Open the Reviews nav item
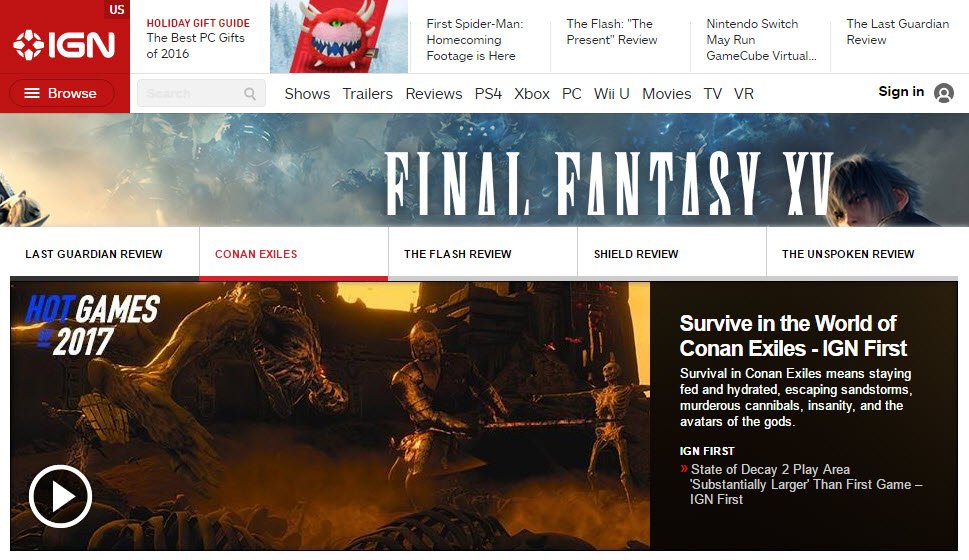Screen dimensions: 969x560 [x=434, y=94]
